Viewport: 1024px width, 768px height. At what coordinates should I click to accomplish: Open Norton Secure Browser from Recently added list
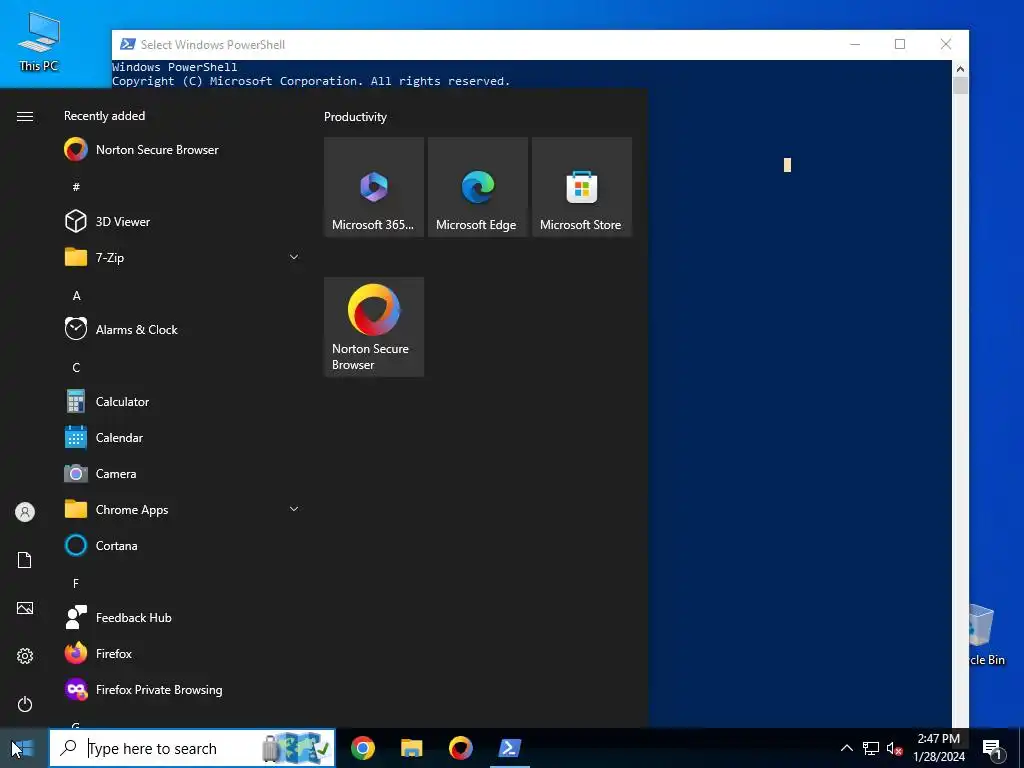(x=181, y=150)
